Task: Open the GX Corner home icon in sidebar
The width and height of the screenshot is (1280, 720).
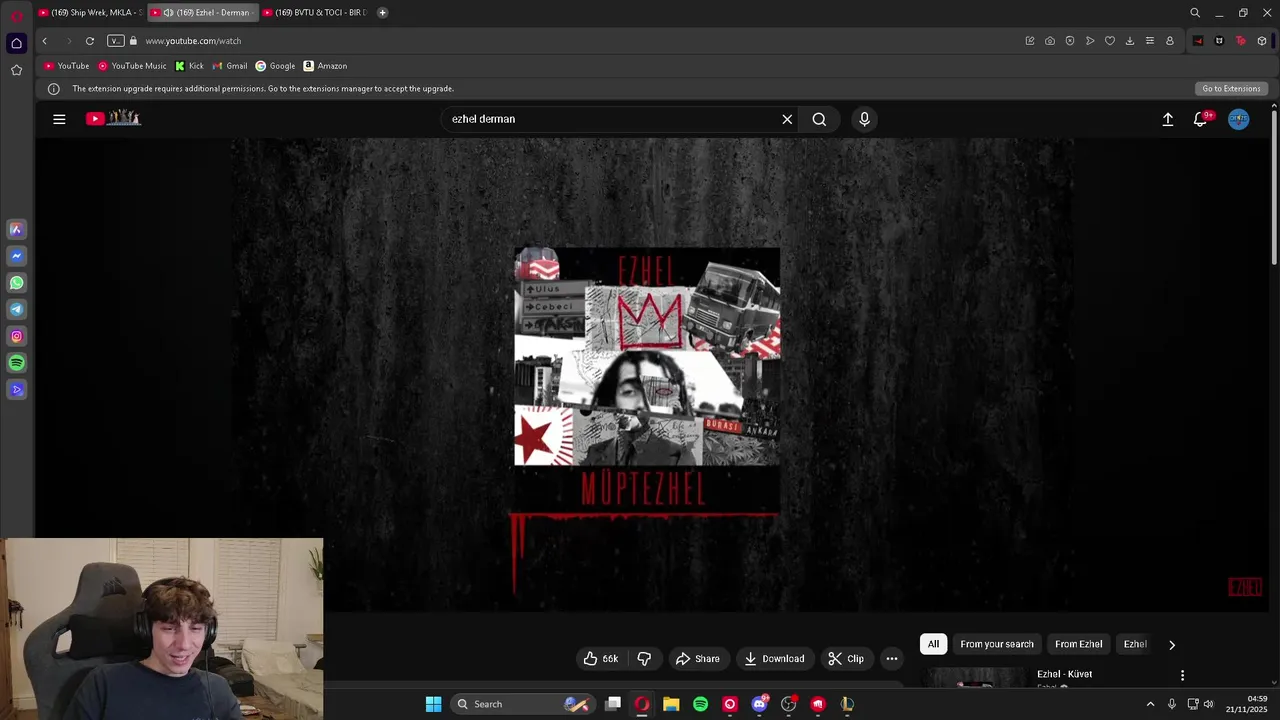Action: (x=16, y=43)
